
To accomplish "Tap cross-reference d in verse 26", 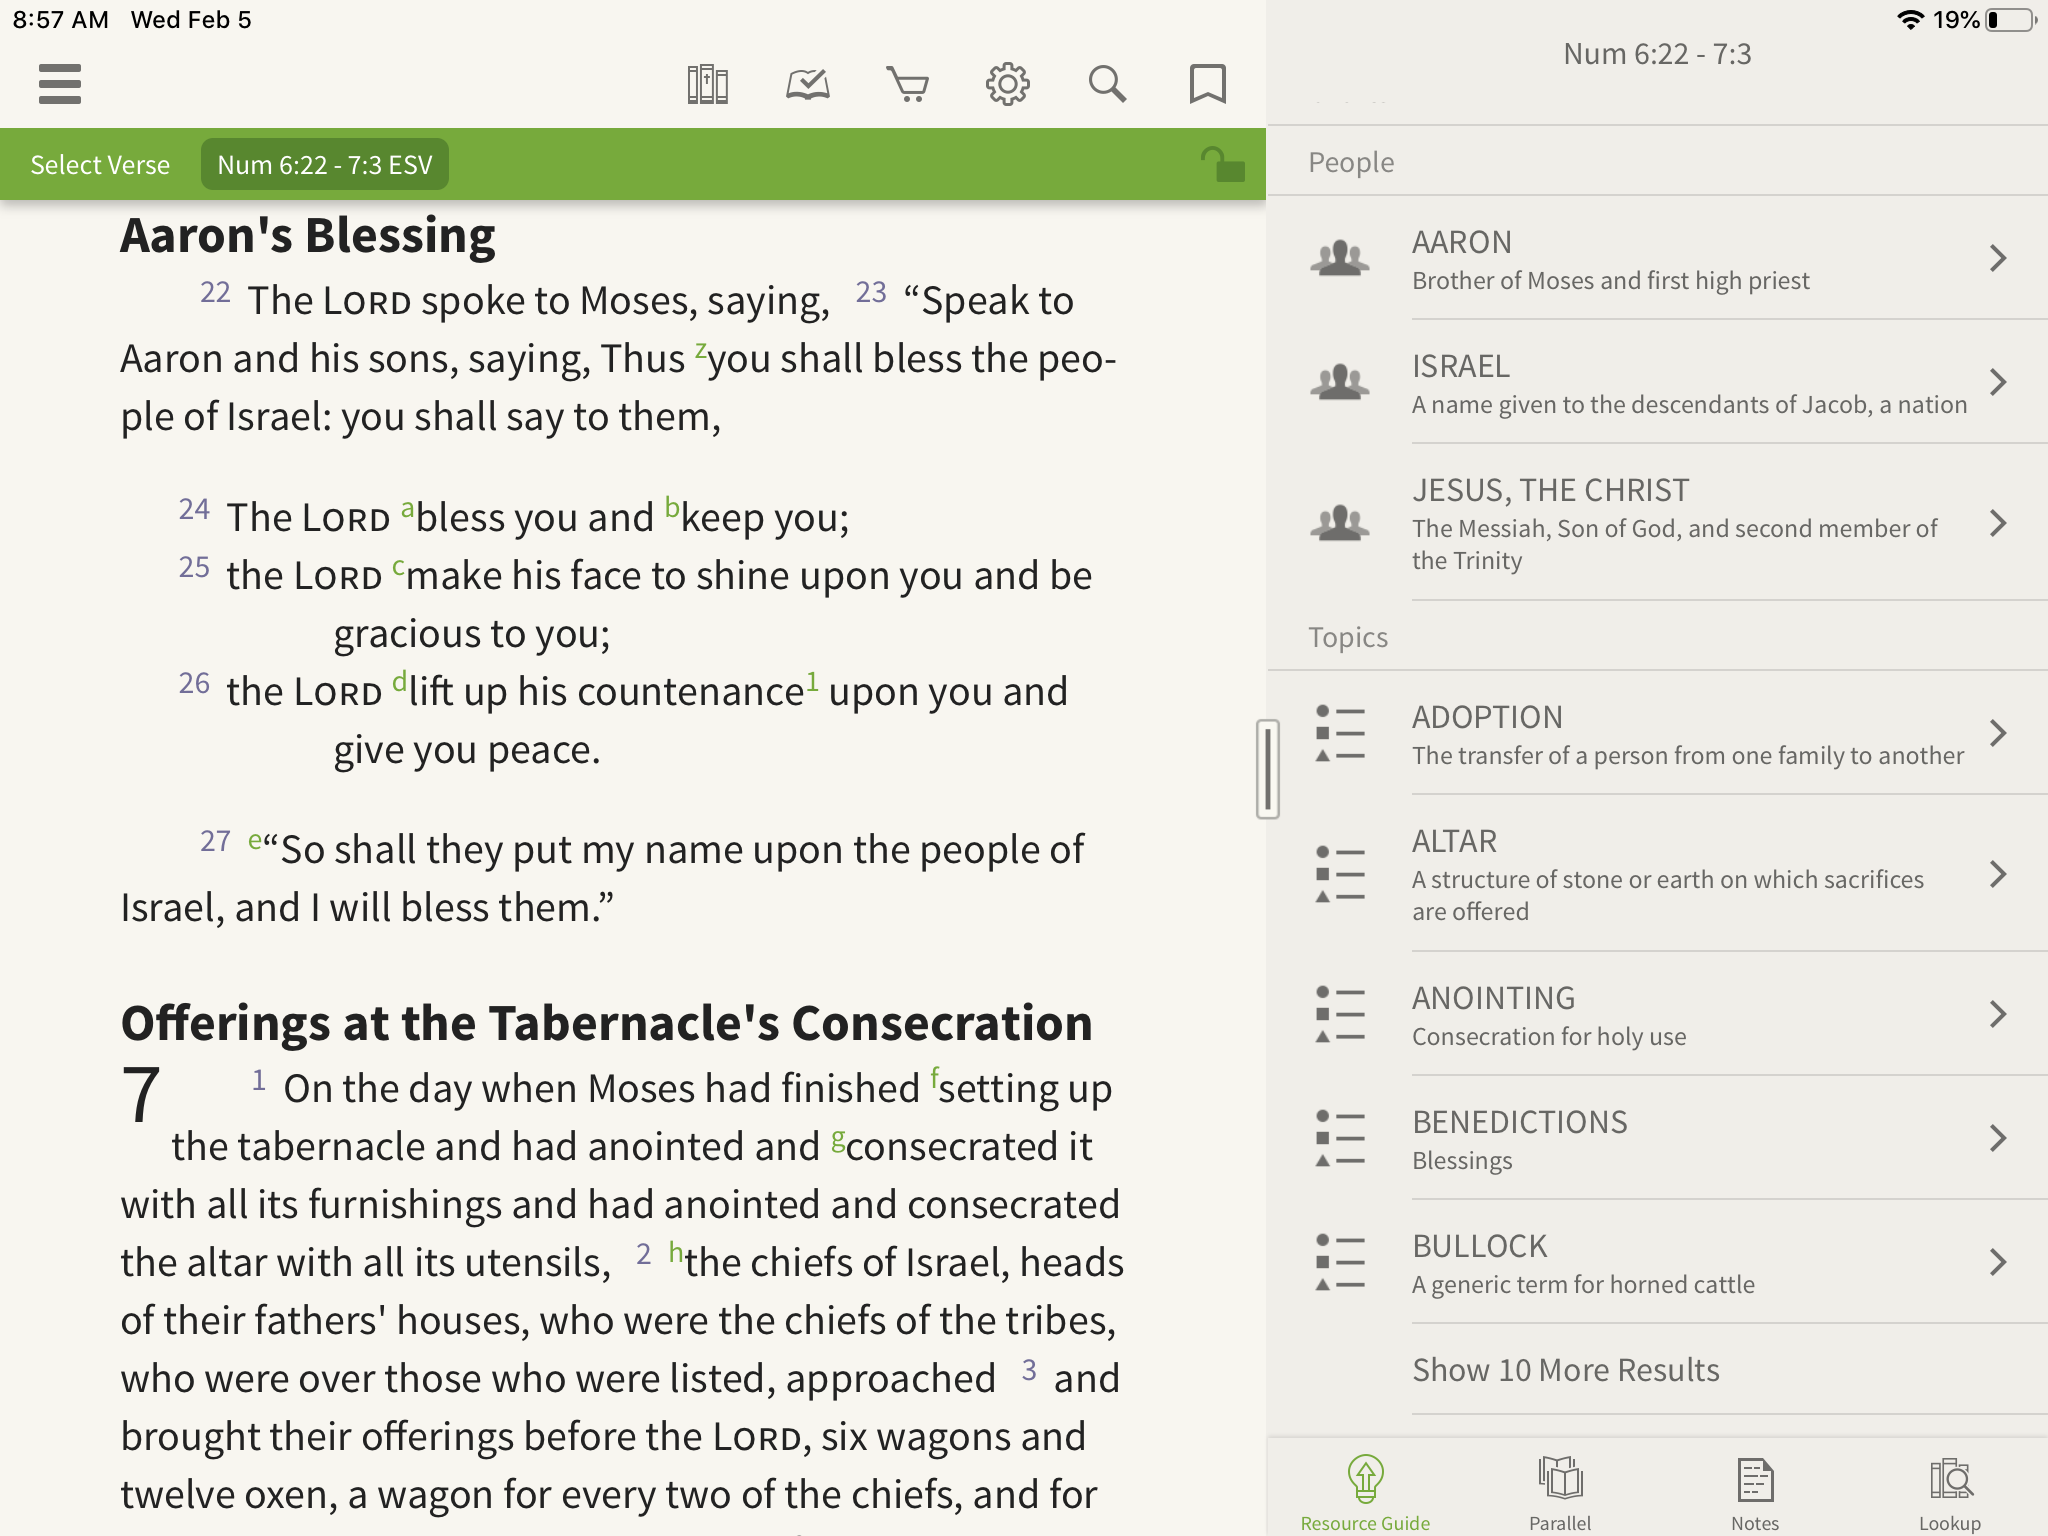I will tap(399, 682).
